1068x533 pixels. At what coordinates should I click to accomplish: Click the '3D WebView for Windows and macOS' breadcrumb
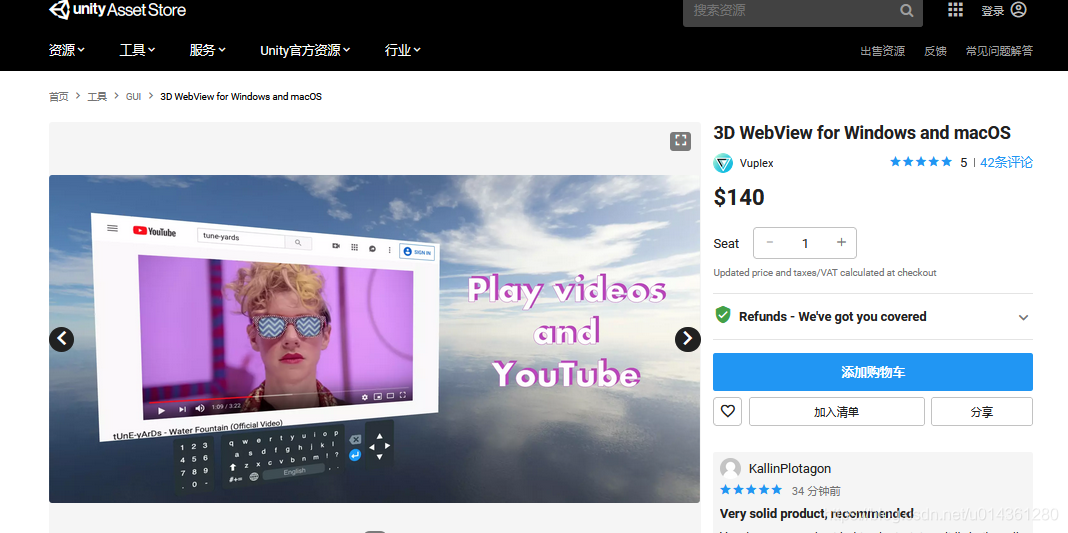coord(241,97)
